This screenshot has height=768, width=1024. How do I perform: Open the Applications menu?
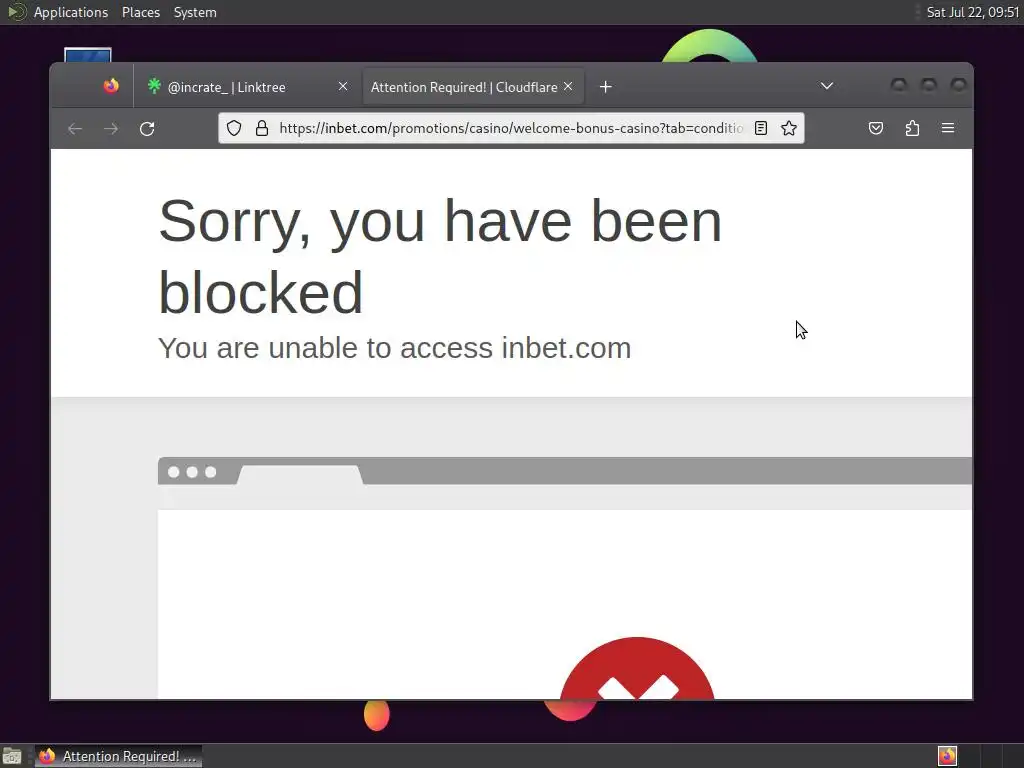point(71,12)
